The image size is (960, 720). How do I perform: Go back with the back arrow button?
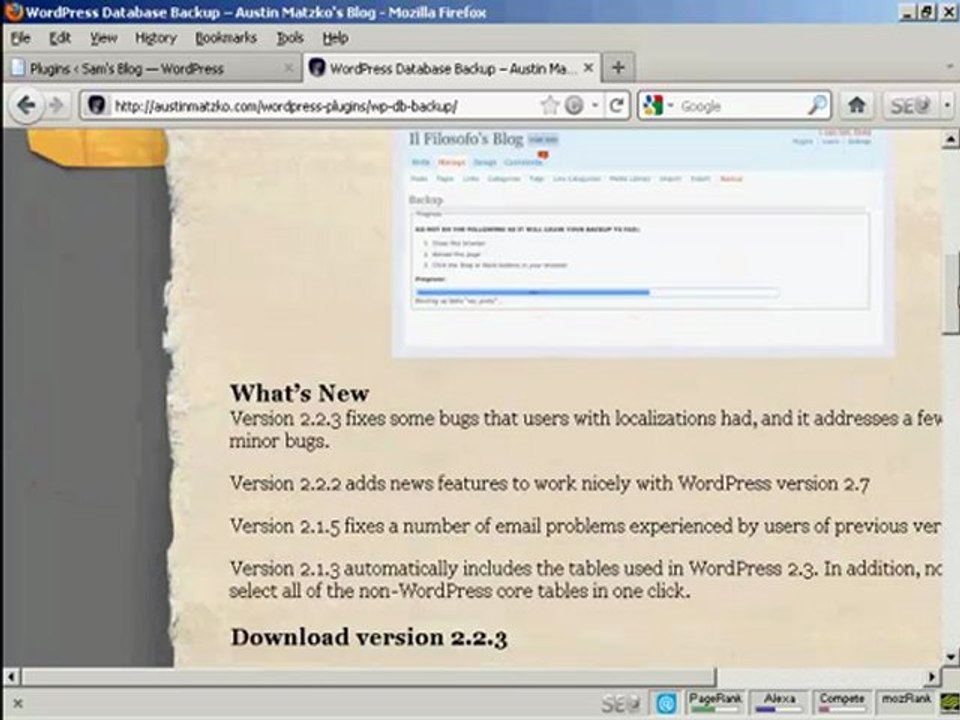(x=26, y=105)
